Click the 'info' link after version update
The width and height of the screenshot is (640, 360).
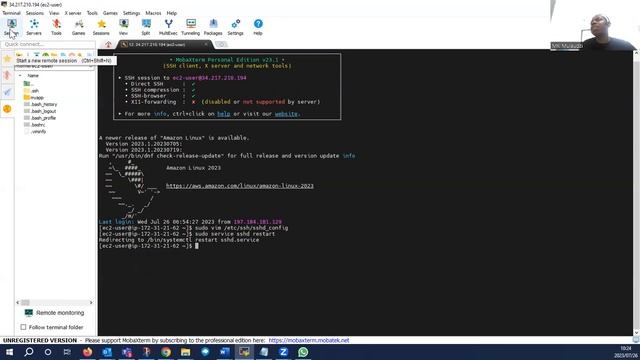tap(349, 156)
